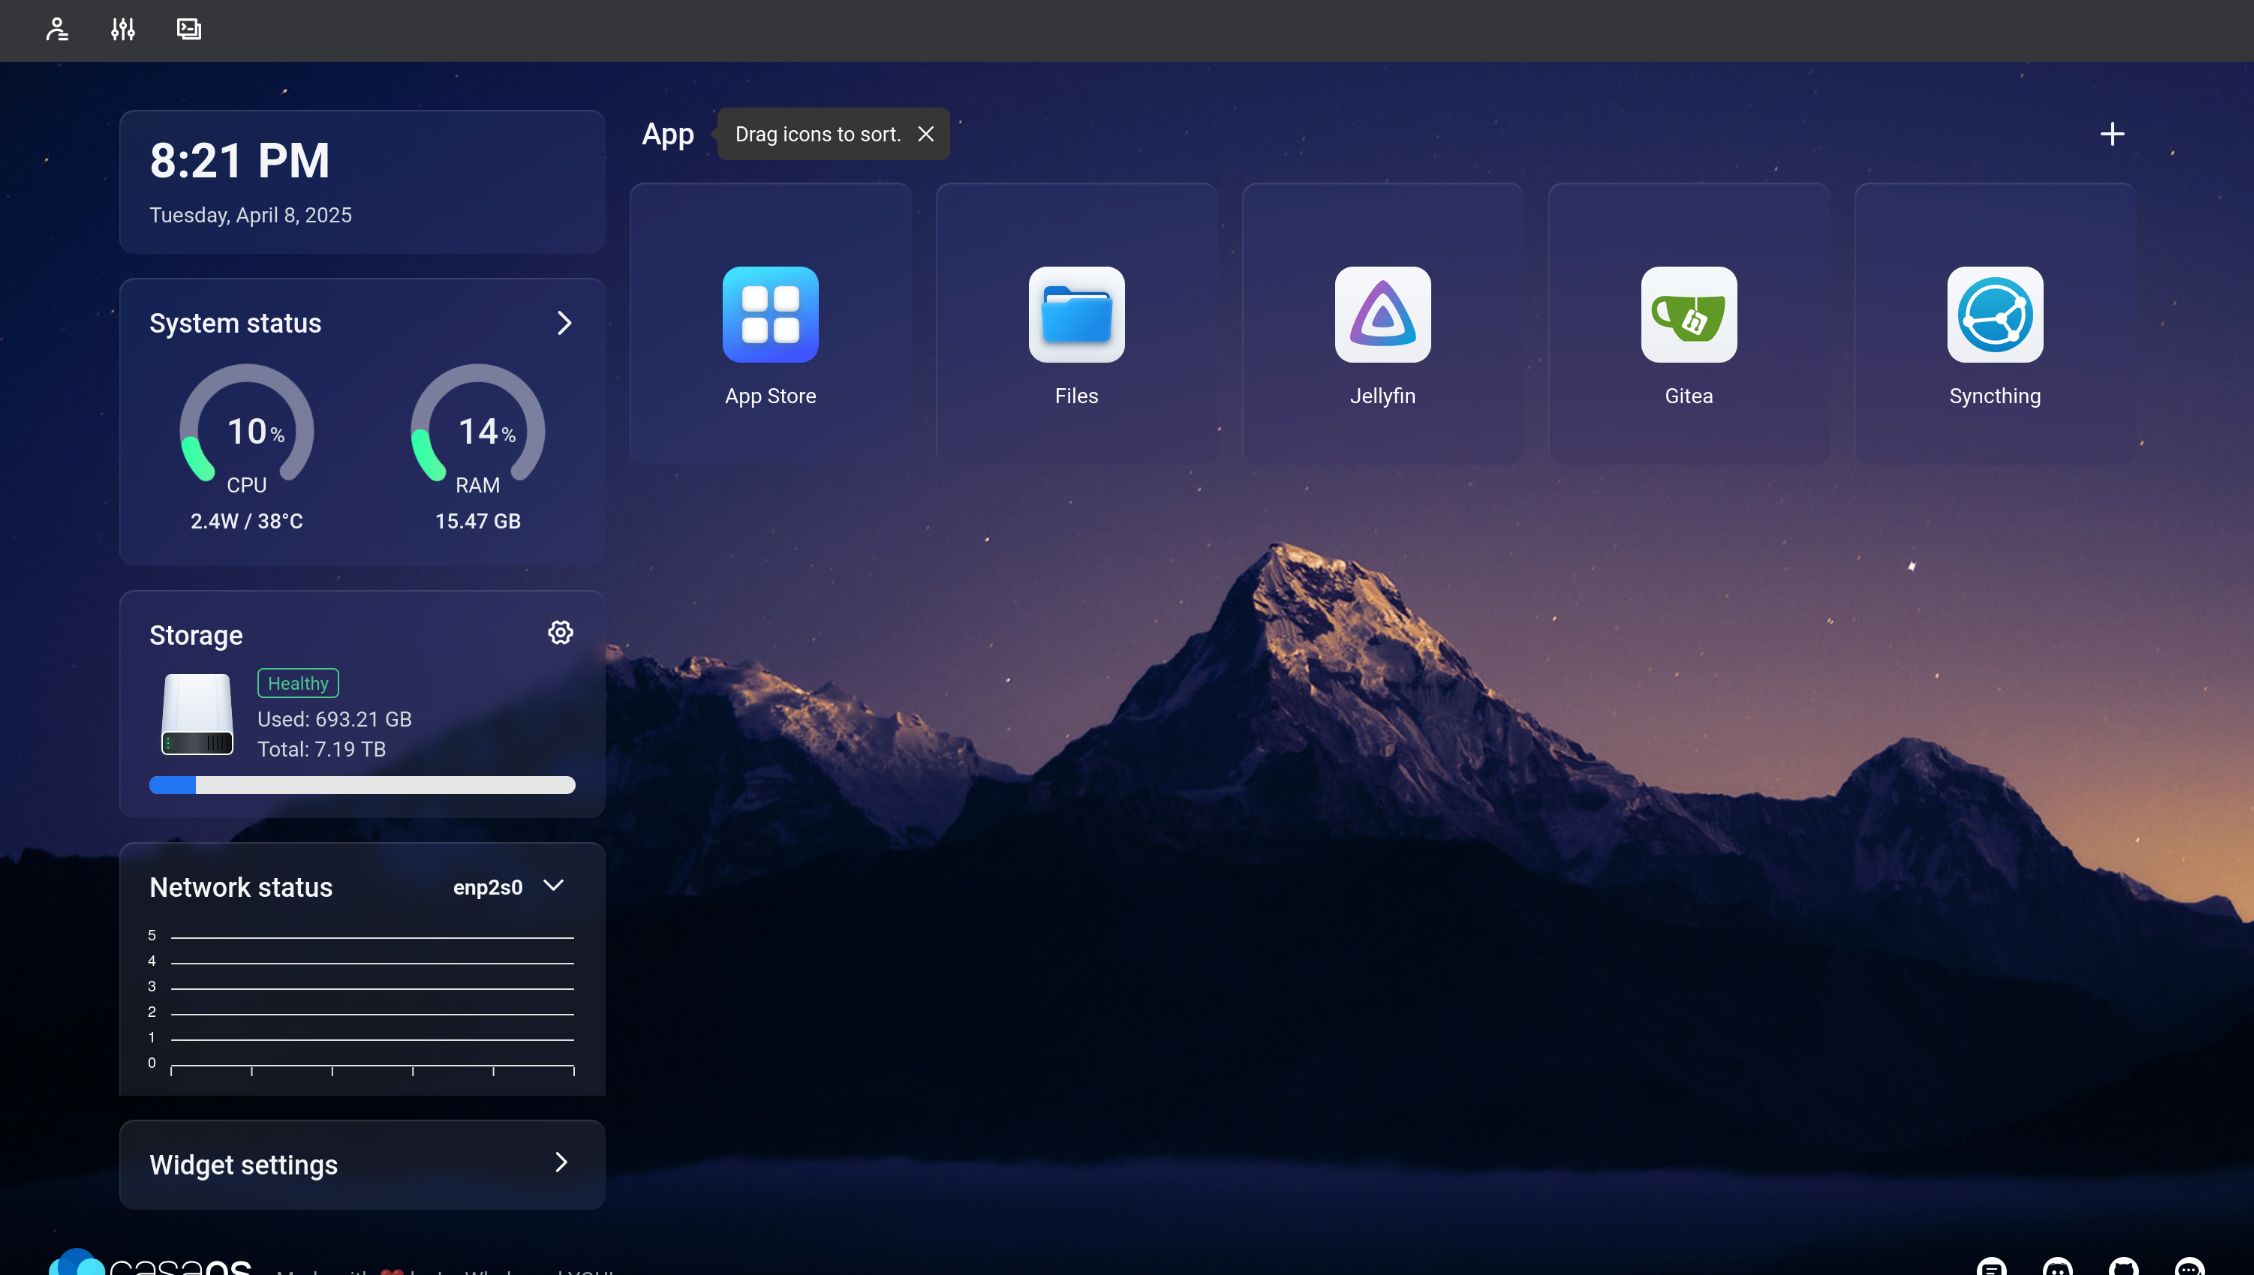2254x1275 pixels.
Task: Expand System status details arrow
Action: coord(564,323)
